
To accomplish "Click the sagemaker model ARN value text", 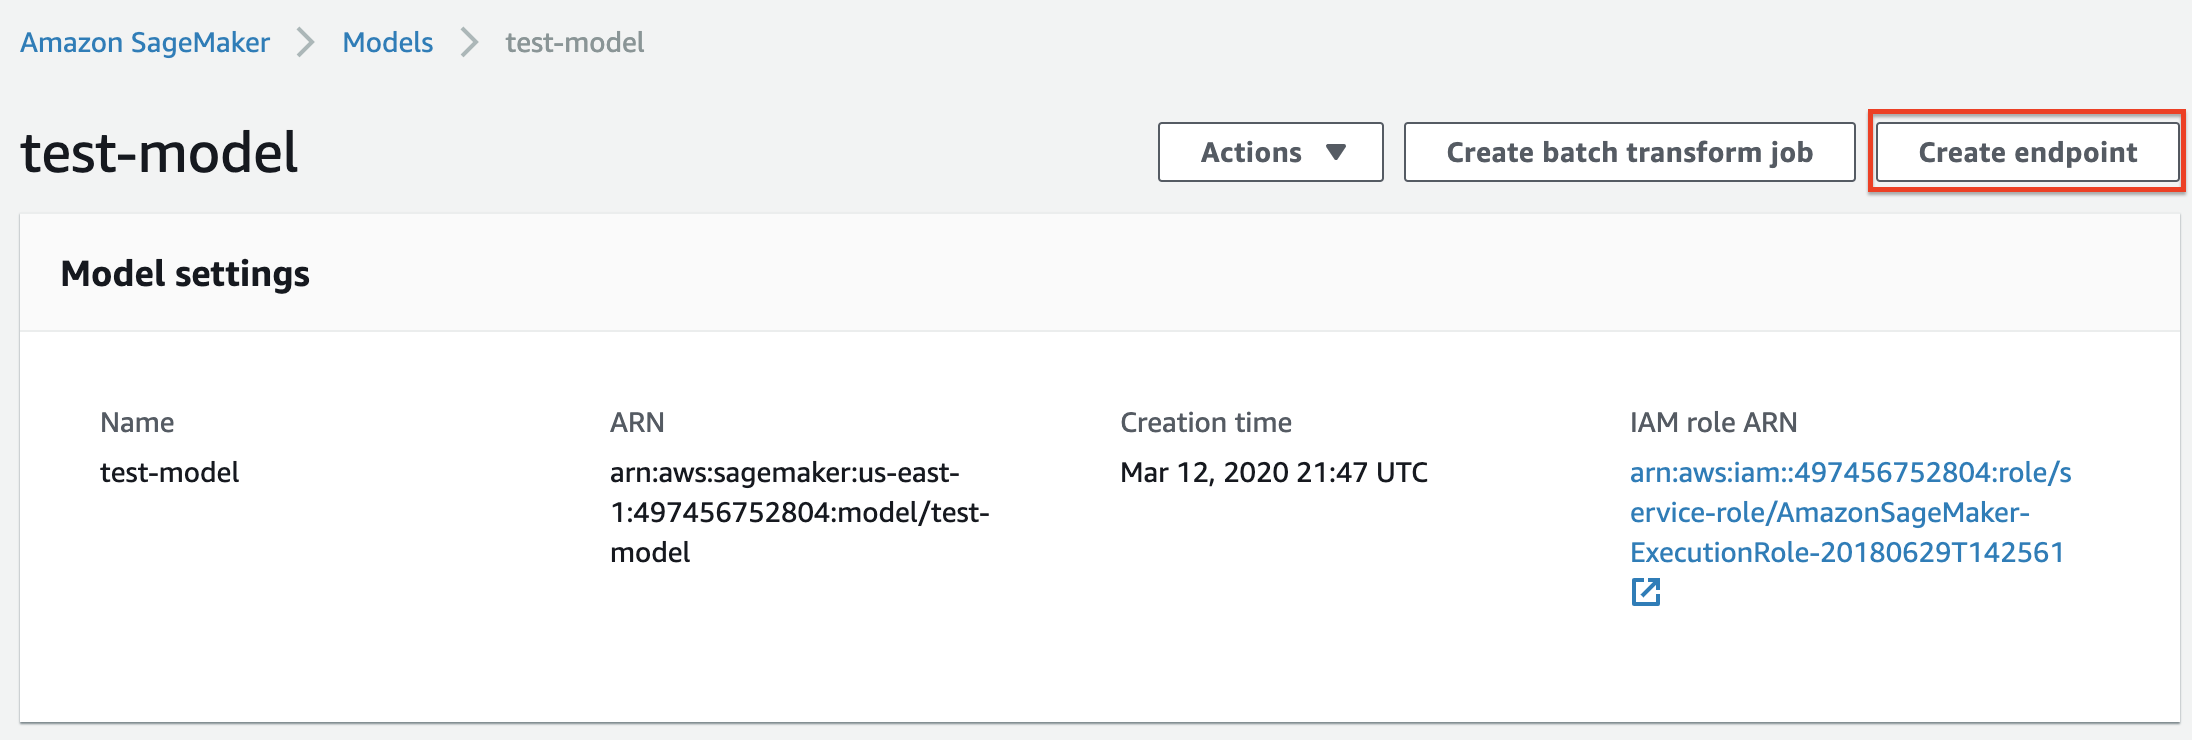I will [x=798, y=512].
